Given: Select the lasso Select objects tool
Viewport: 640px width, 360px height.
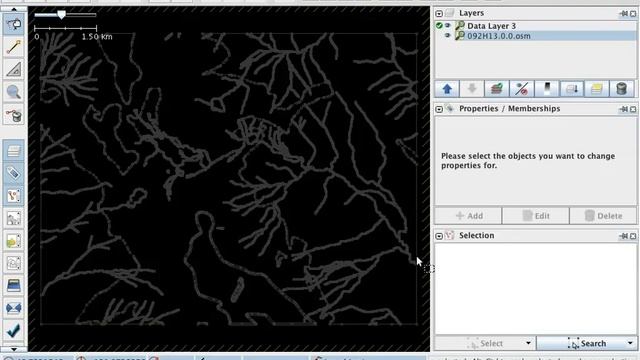Looking at the screenshot, I should click(14, 24).
